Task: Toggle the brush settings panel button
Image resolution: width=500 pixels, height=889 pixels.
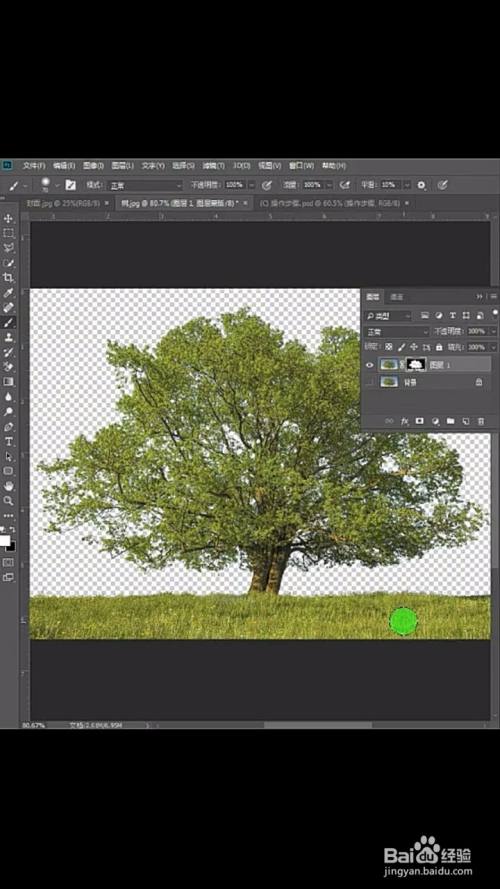Action: (x=70, y=185)
